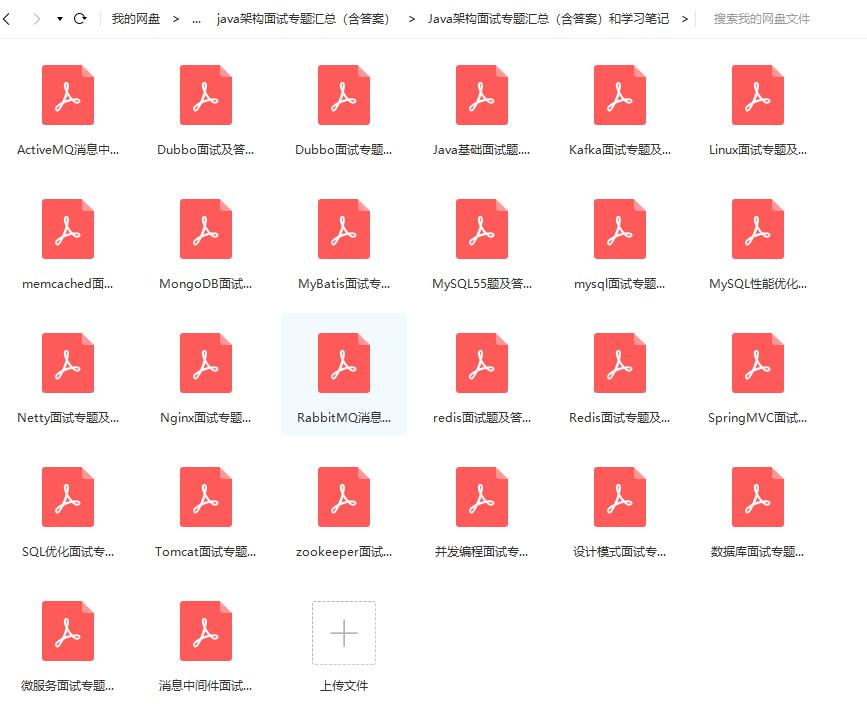Select the Redis面试专题及... PDF icon
The image size is (867, 718).
tap(620, 363)
